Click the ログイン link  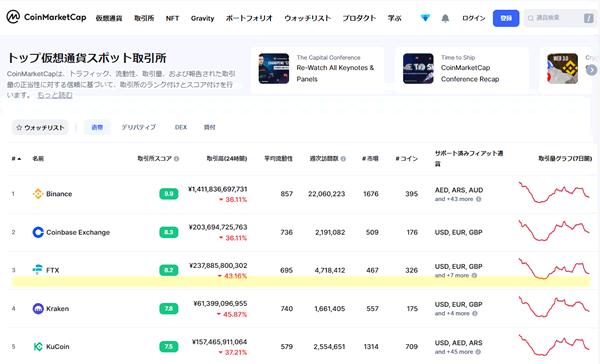(x=473, y=18)
